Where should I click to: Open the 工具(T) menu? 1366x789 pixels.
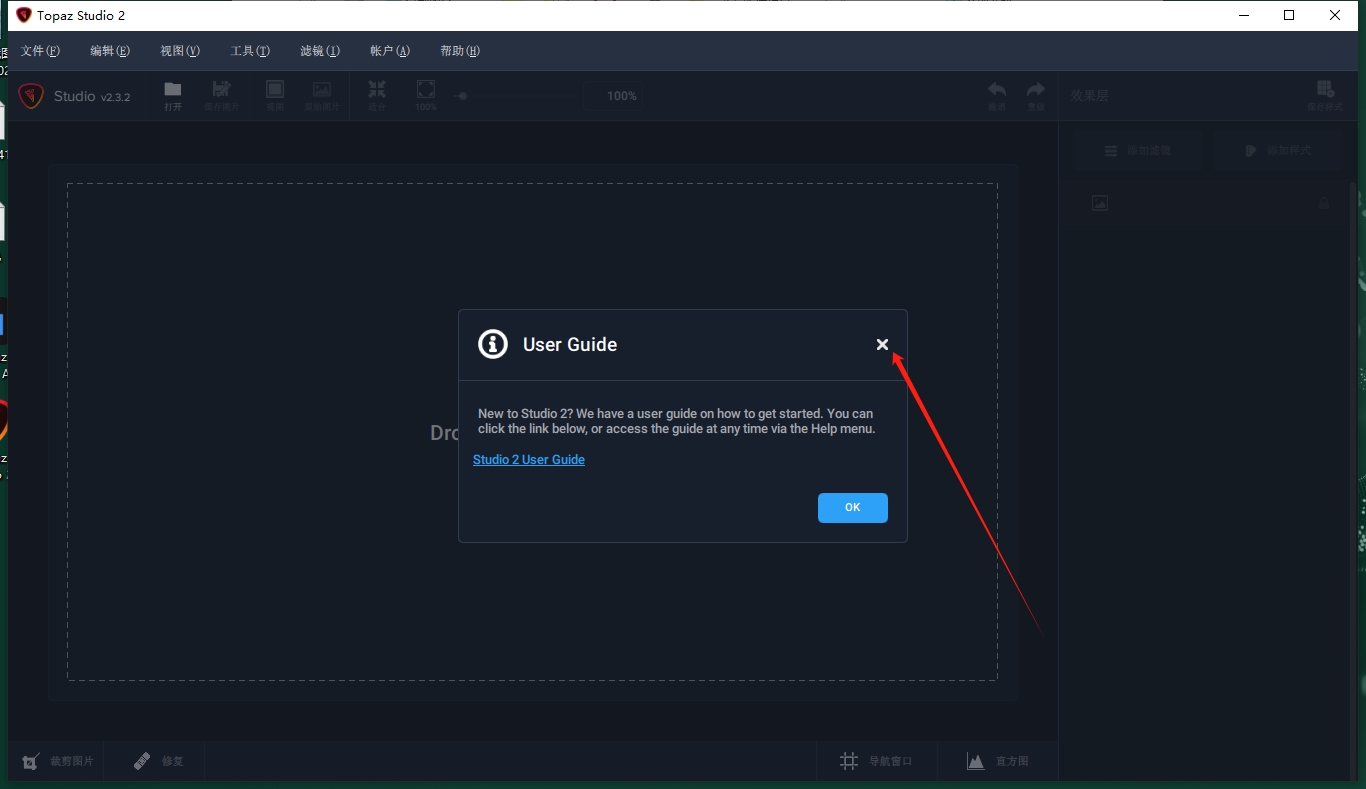point(250,51)
